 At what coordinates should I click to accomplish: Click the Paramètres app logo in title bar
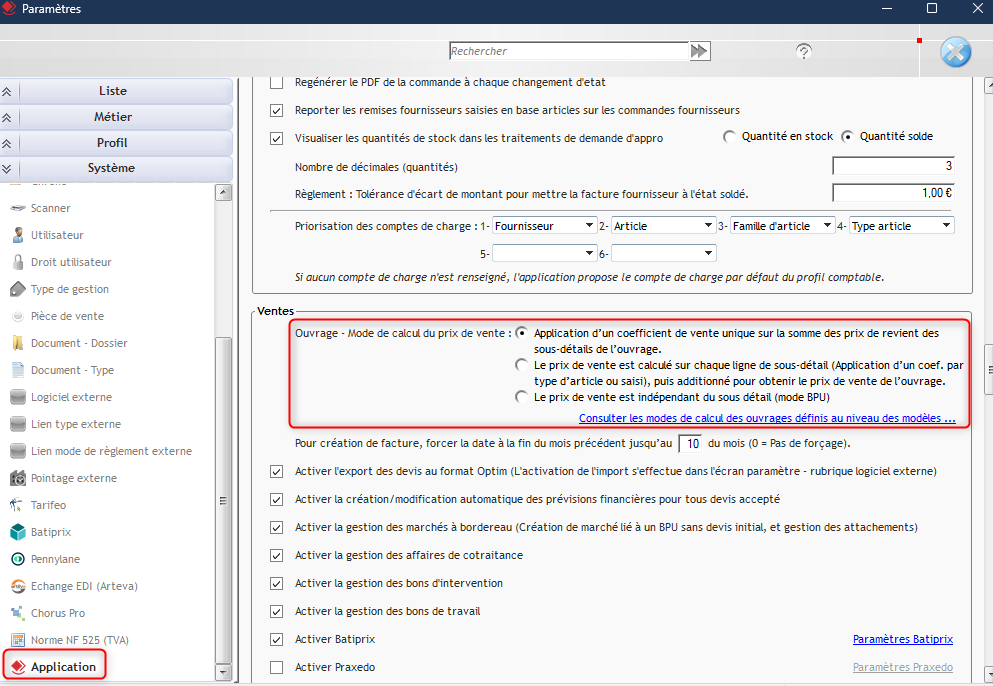(8, 9)
